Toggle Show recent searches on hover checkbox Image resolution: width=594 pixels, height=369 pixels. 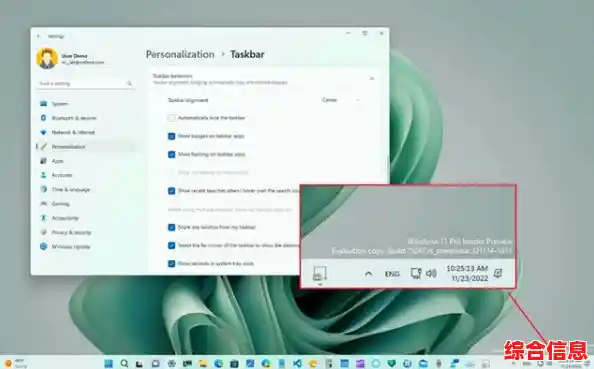171,191
